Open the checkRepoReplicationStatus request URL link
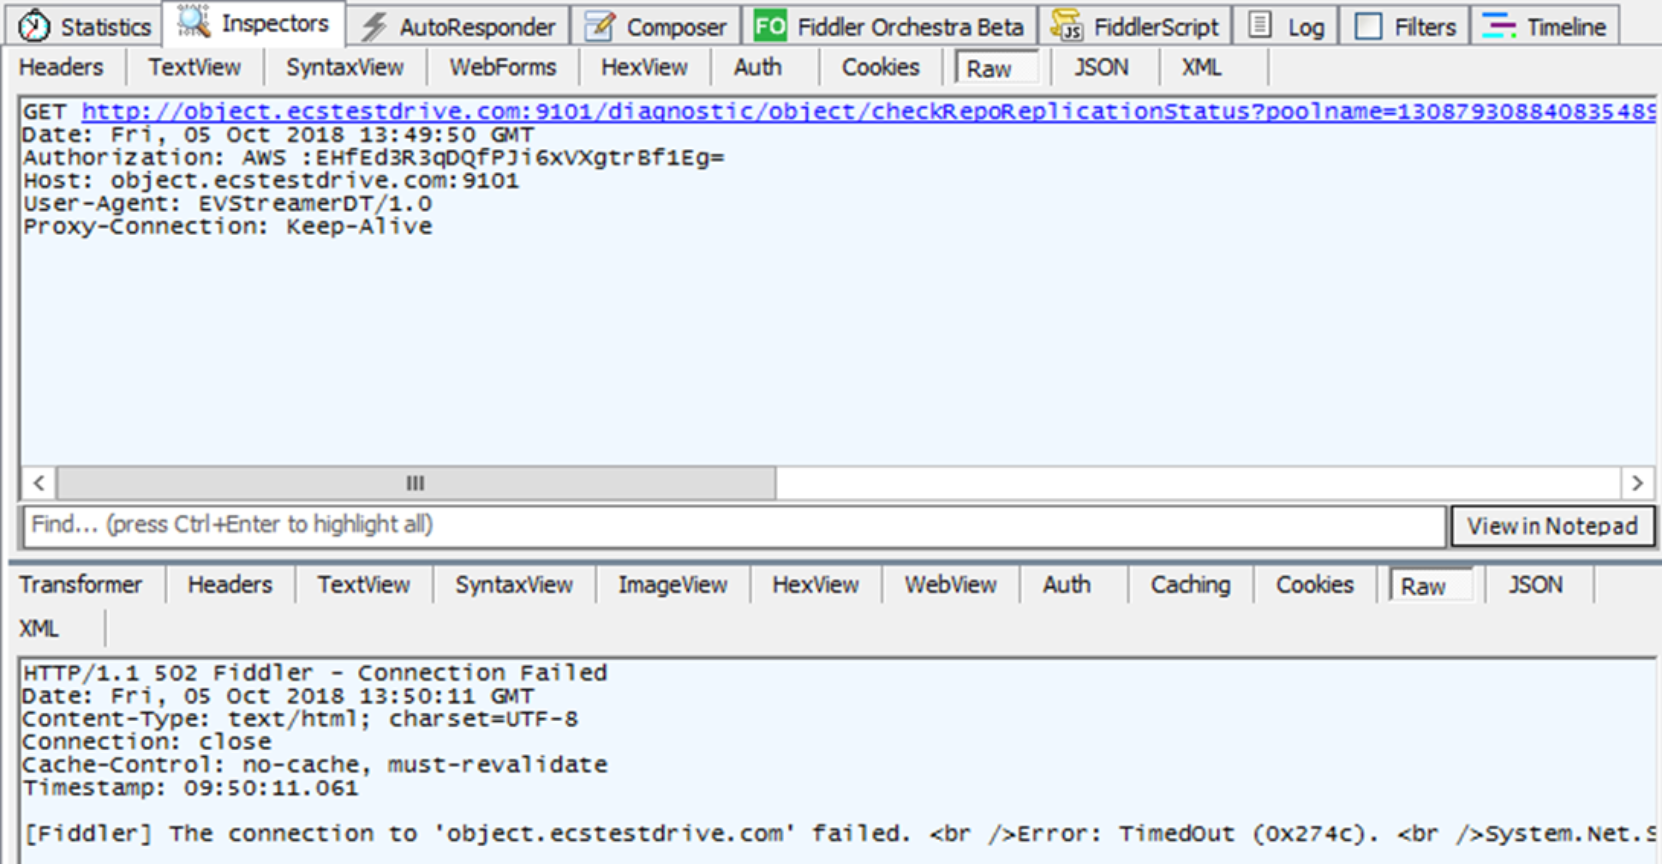The image size is (1662, 865). click(868, 112)
